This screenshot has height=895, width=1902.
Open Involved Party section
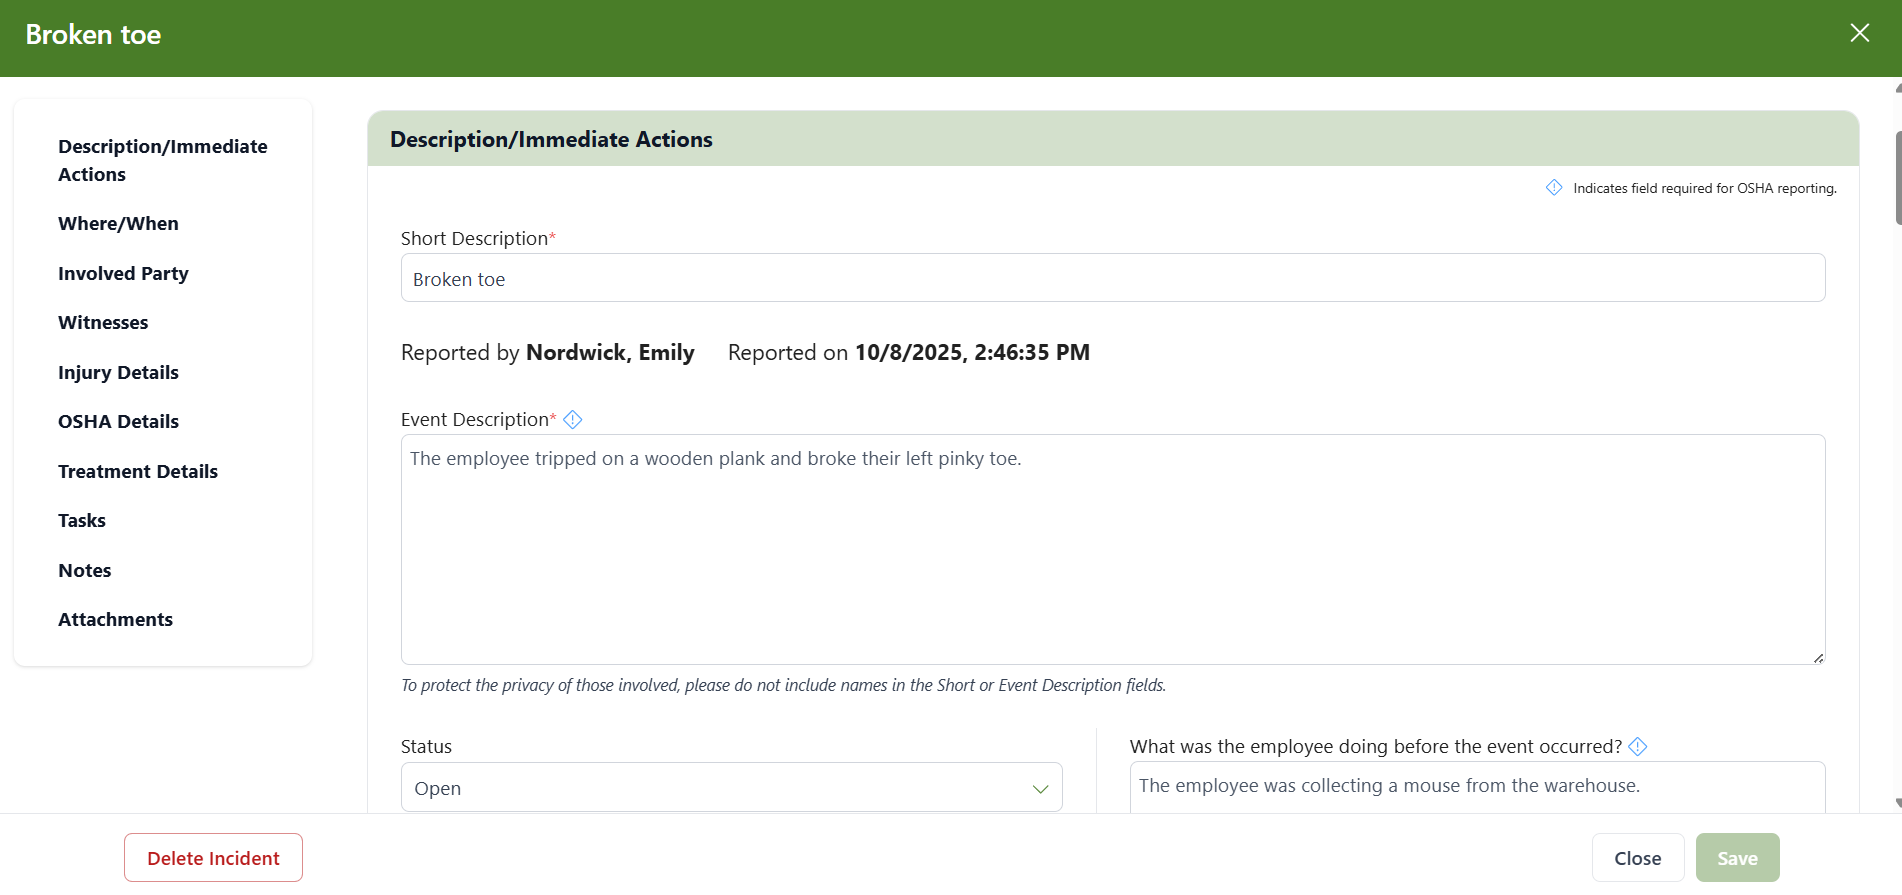coord(123,274)
